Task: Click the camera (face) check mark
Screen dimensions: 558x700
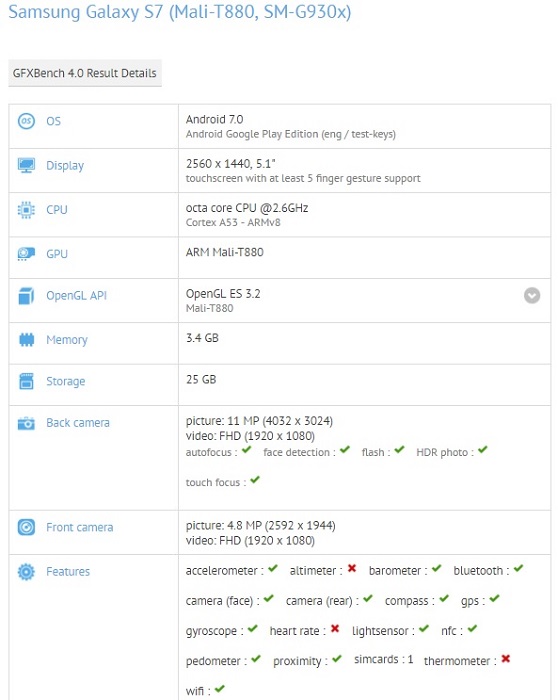Action: (268, 599)
